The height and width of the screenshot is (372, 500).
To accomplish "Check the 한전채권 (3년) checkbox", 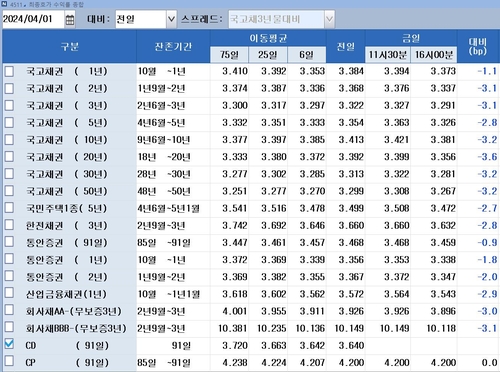I will pos(9,225).
